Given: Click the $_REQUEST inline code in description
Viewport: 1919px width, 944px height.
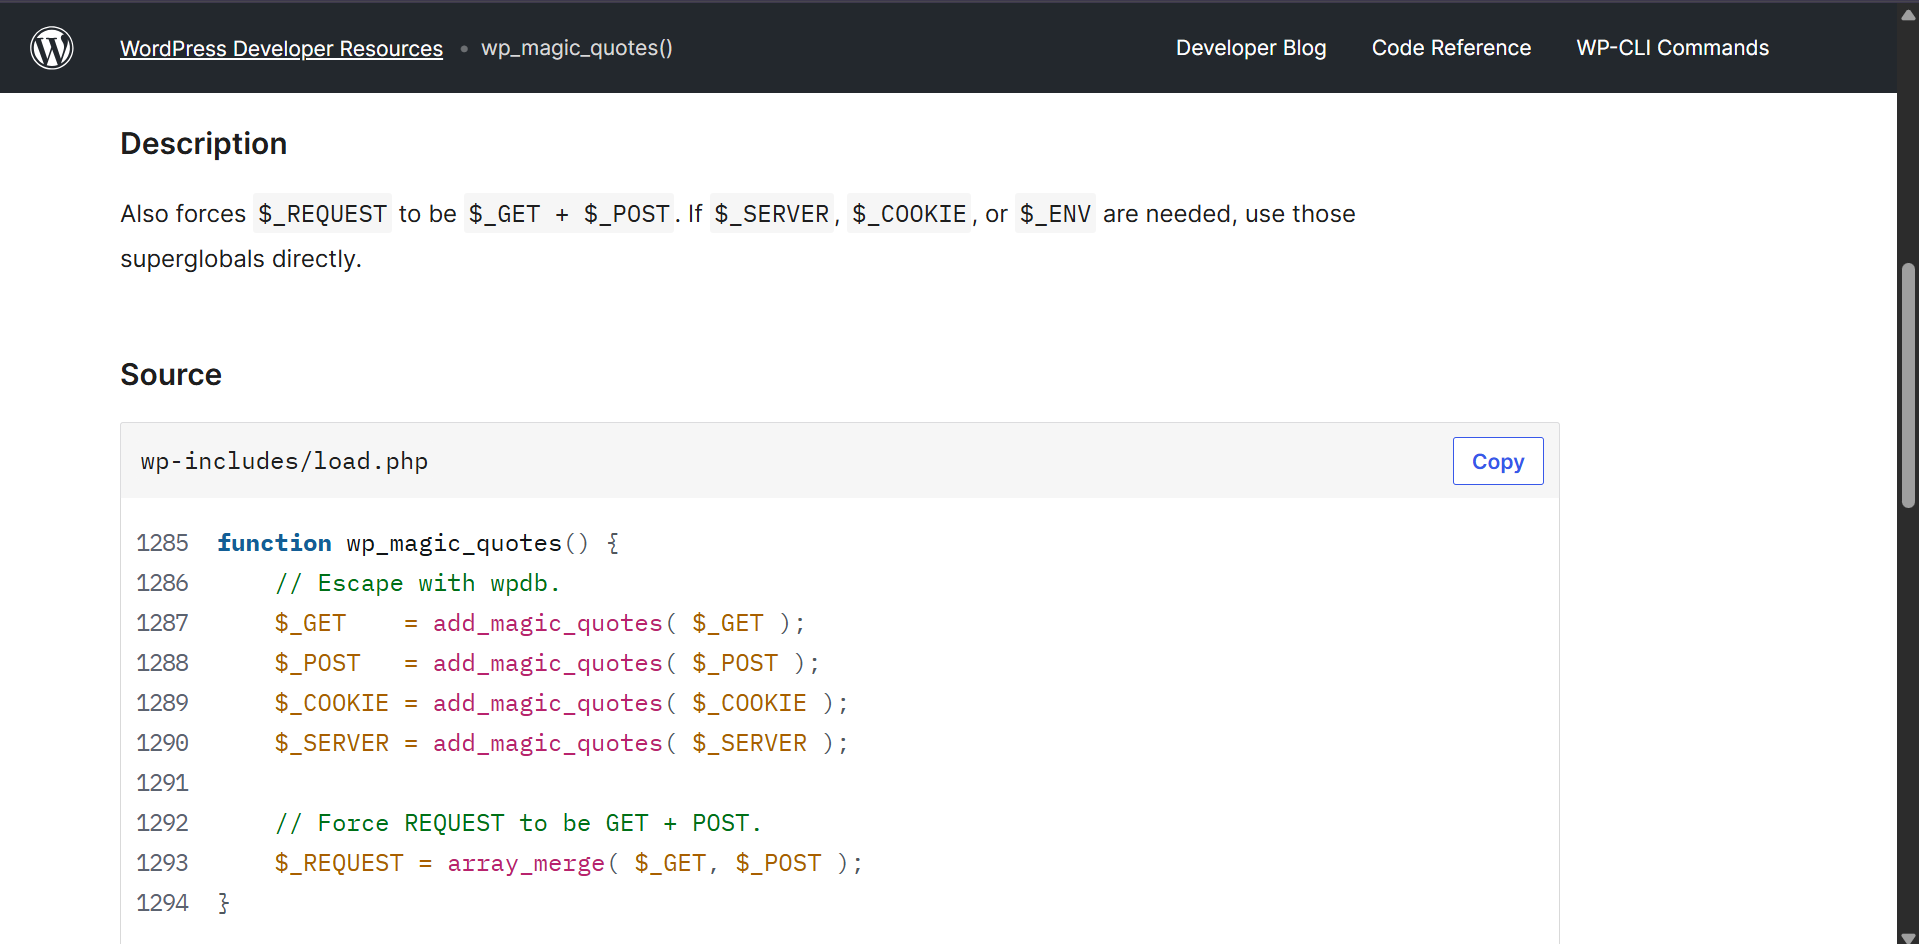Looking at the screenshot, I should [322, 214].
